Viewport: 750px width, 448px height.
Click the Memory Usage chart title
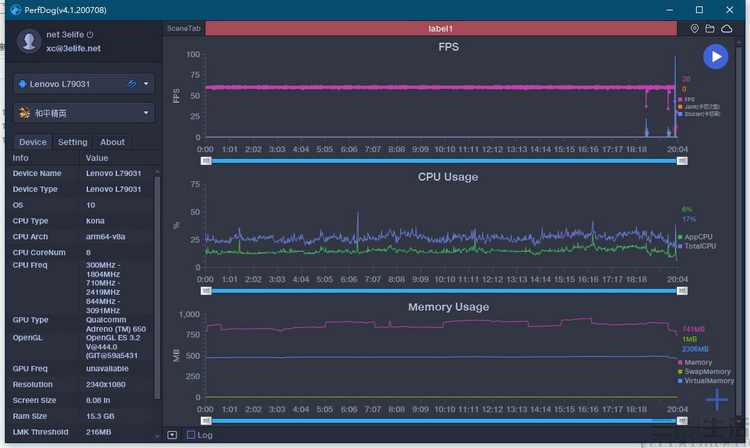(448, 307)
